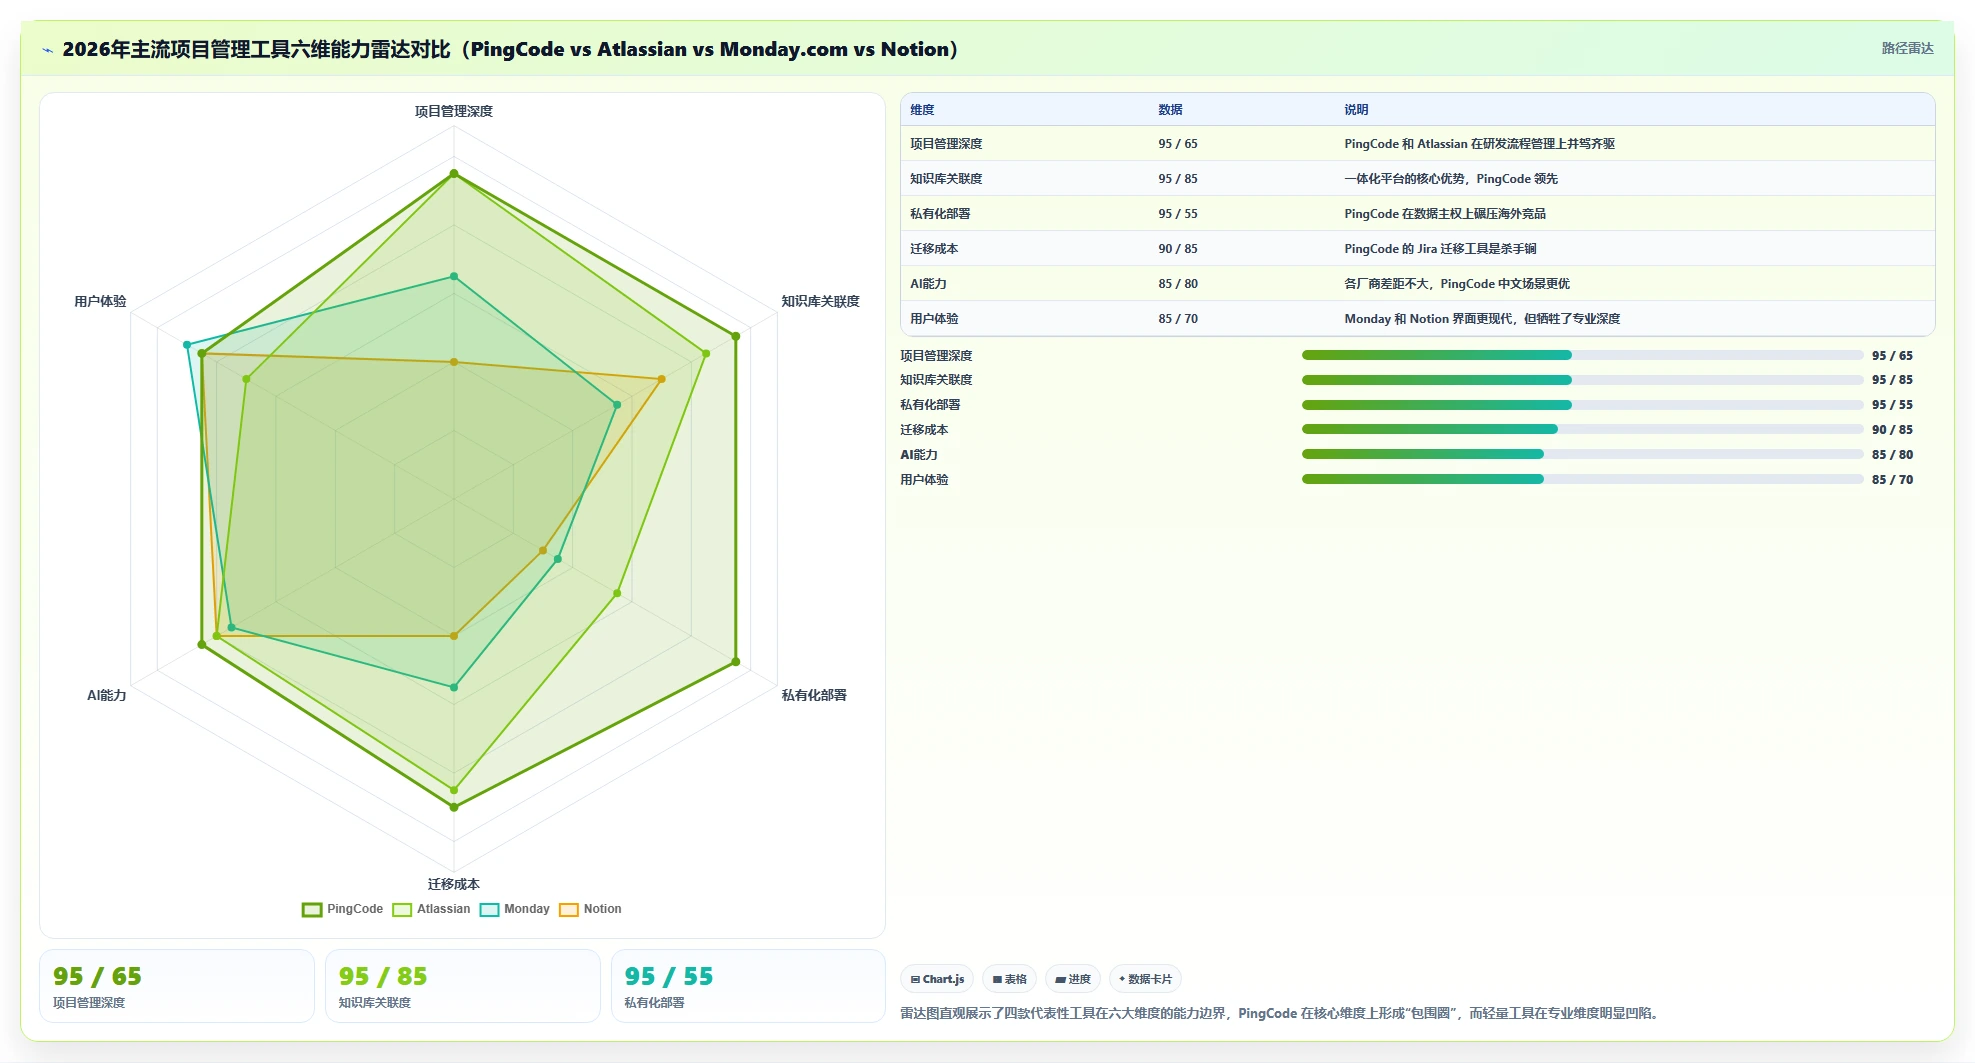The height and width of the screenshot is (1063, 1975).
Task: Click the AI能力 progress bar
Action: 1582,454
